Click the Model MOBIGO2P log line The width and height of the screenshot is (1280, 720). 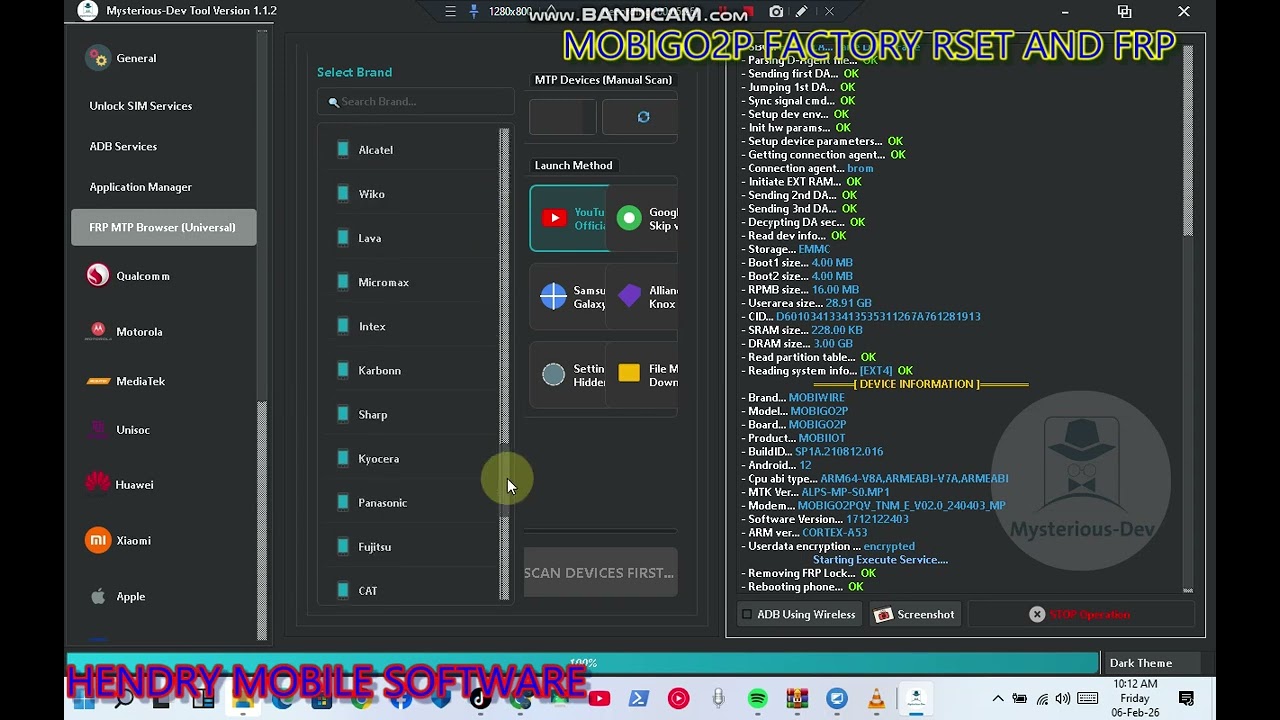click(x=798, y=411)
